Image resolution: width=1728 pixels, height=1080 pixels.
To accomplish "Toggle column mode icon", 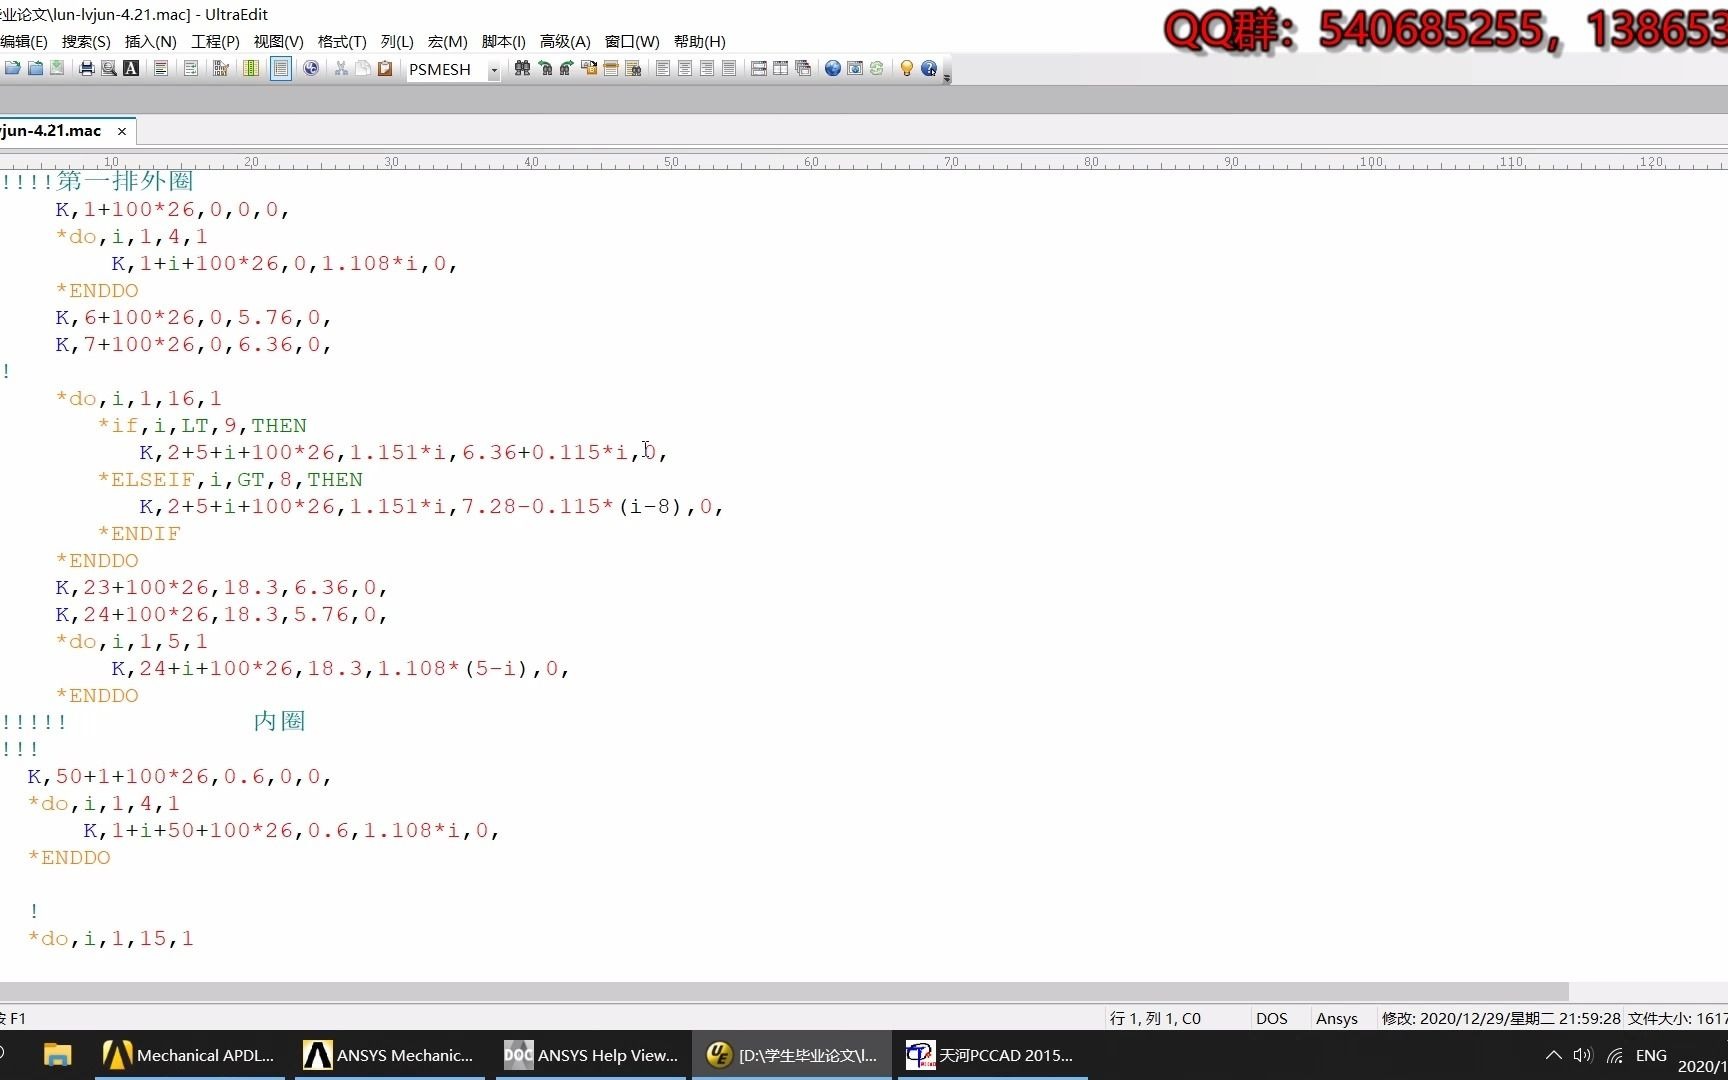I will 251,68.
